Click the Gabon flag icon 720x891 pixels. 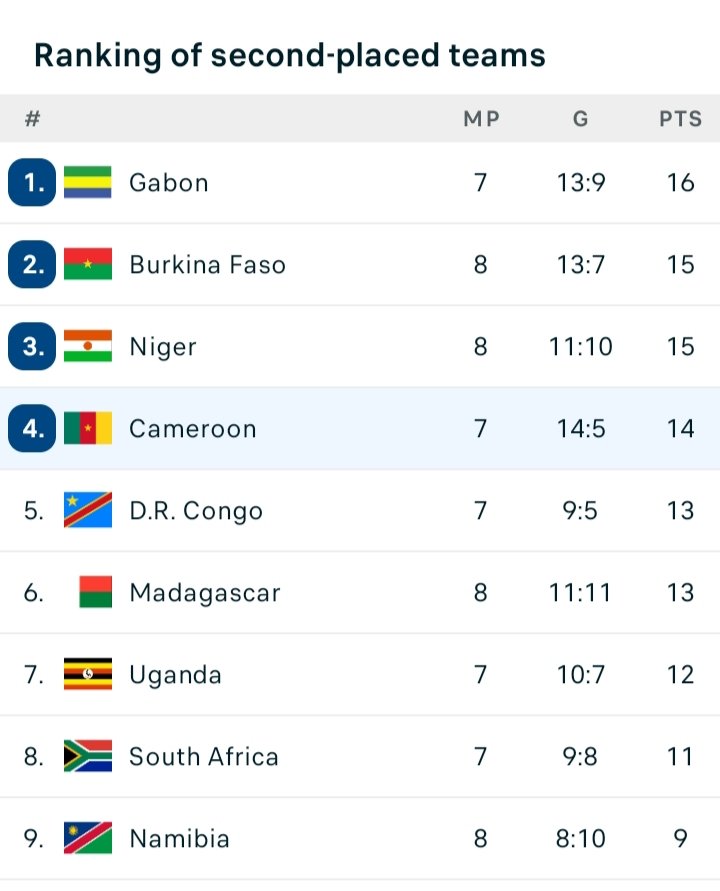tap(88, 183)
